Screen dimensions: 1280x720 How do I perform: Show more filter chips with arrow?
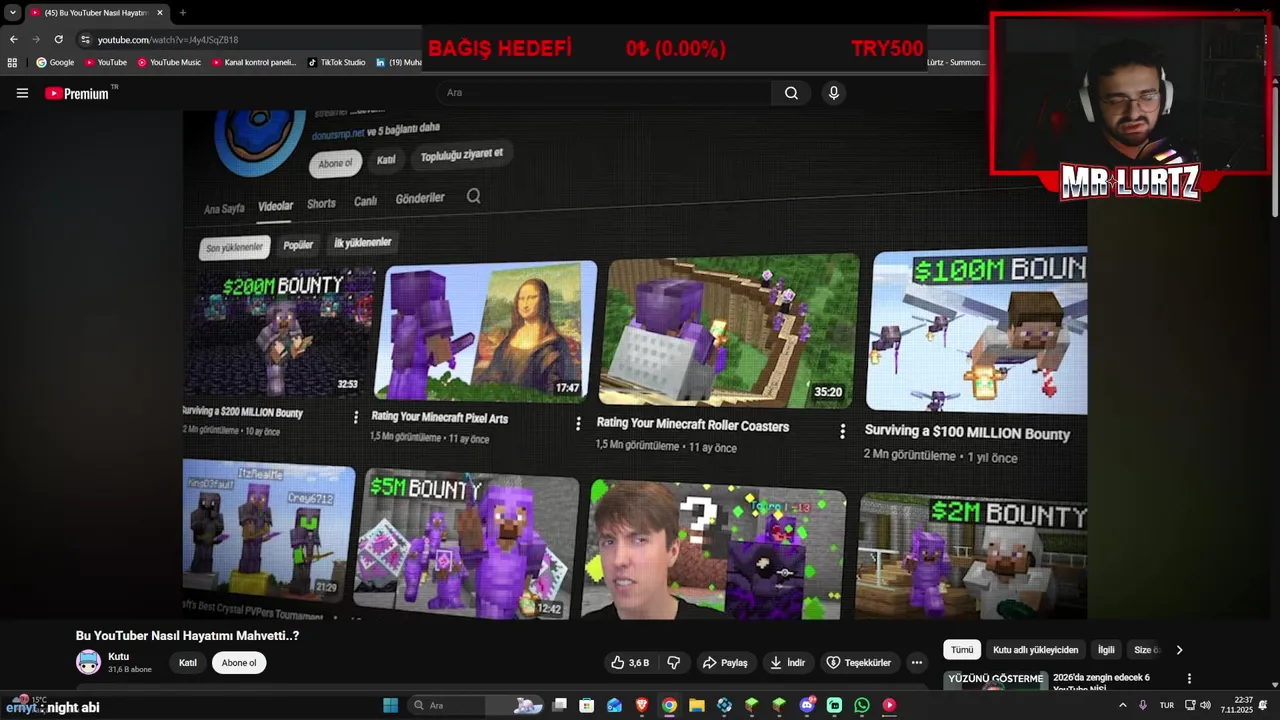pos(1179,650)
